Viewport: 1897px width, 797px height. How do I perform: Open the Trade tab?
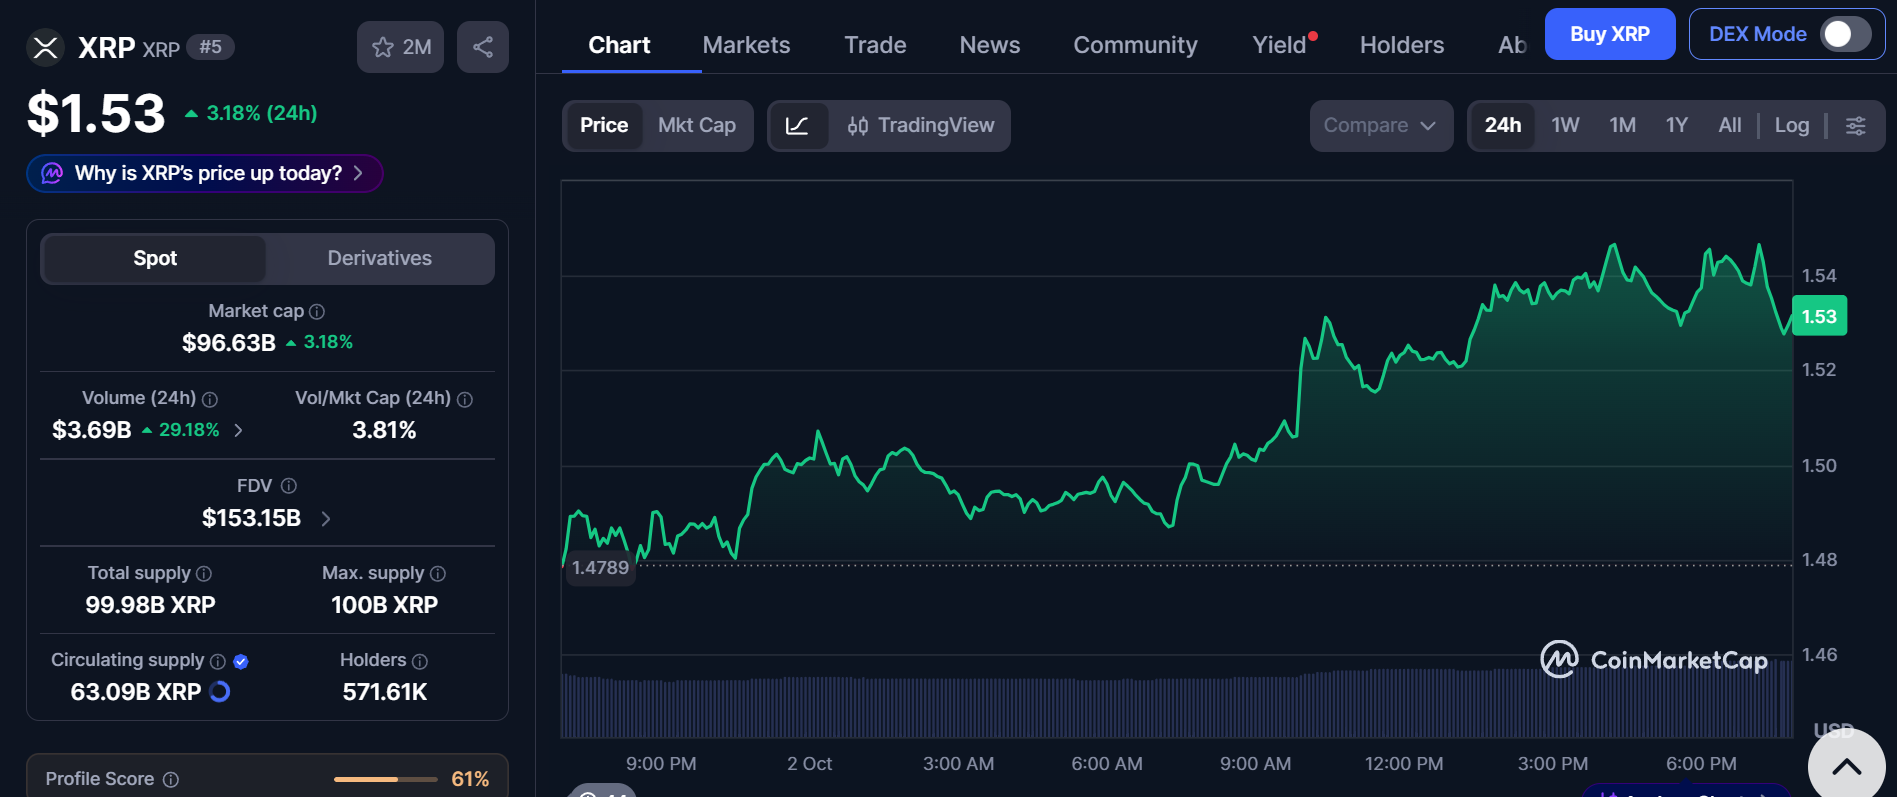click(x=875, y=45)
